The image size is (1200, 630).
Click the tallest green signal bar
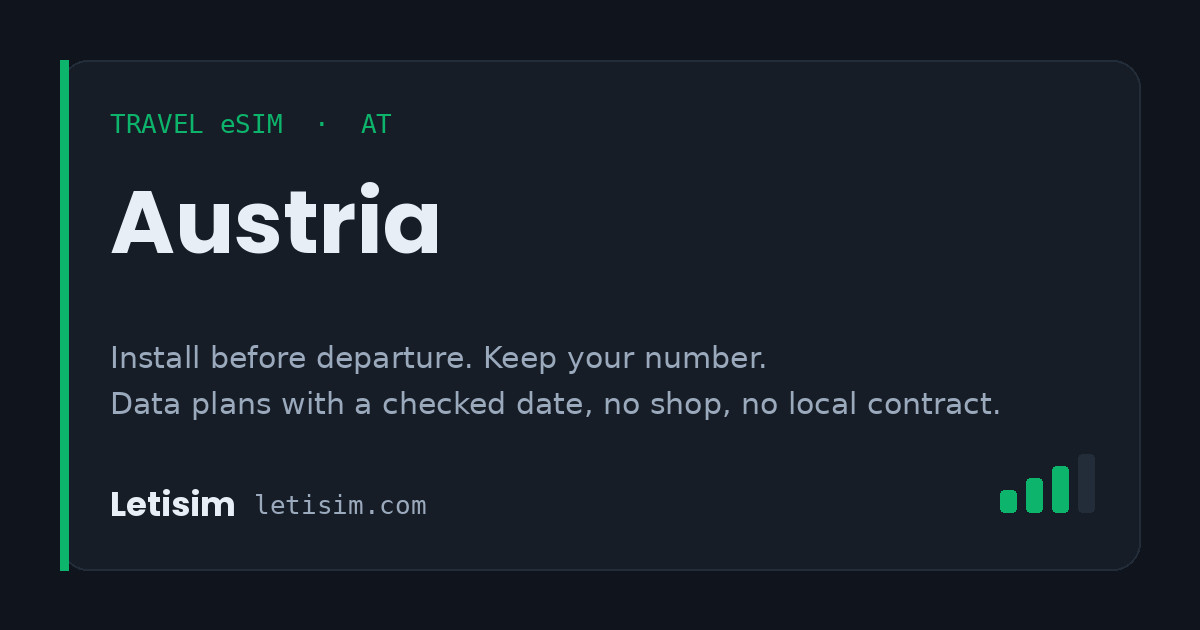(1060, 489)
